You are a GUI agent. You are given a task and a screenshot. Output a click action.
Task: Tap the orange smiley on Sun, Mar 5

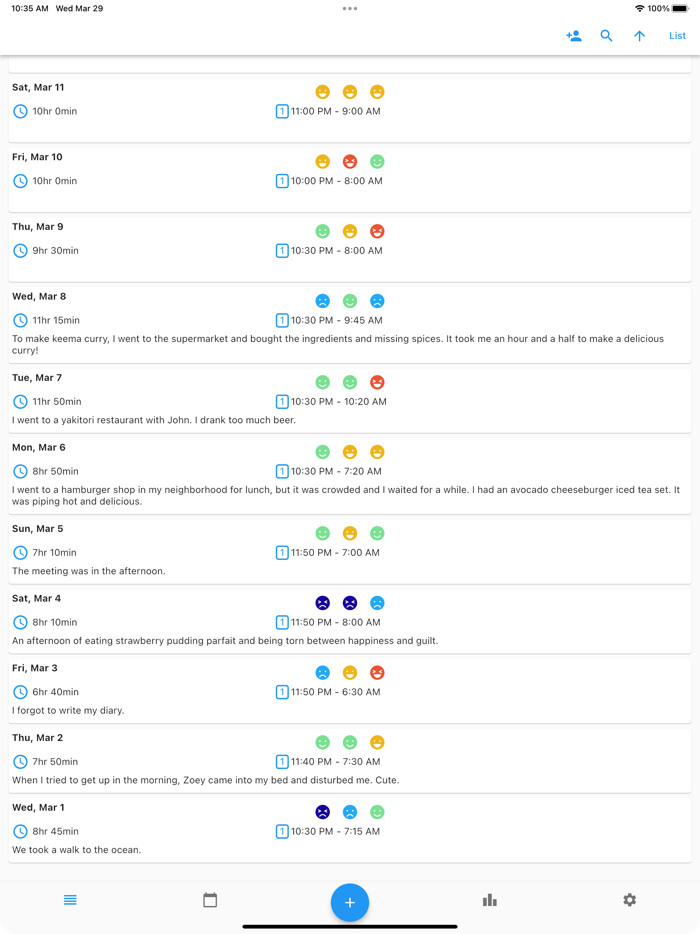(350, 533)
